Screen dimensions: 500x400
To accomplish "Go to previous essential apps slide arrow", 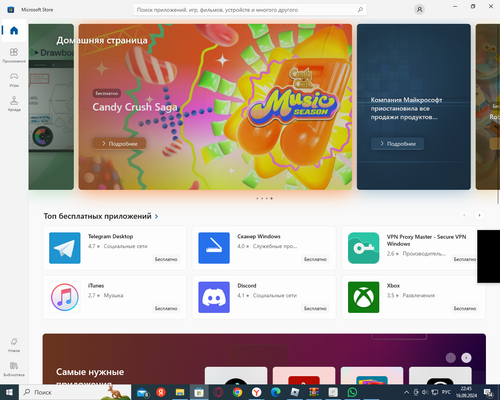I will [x=451, y=358].
